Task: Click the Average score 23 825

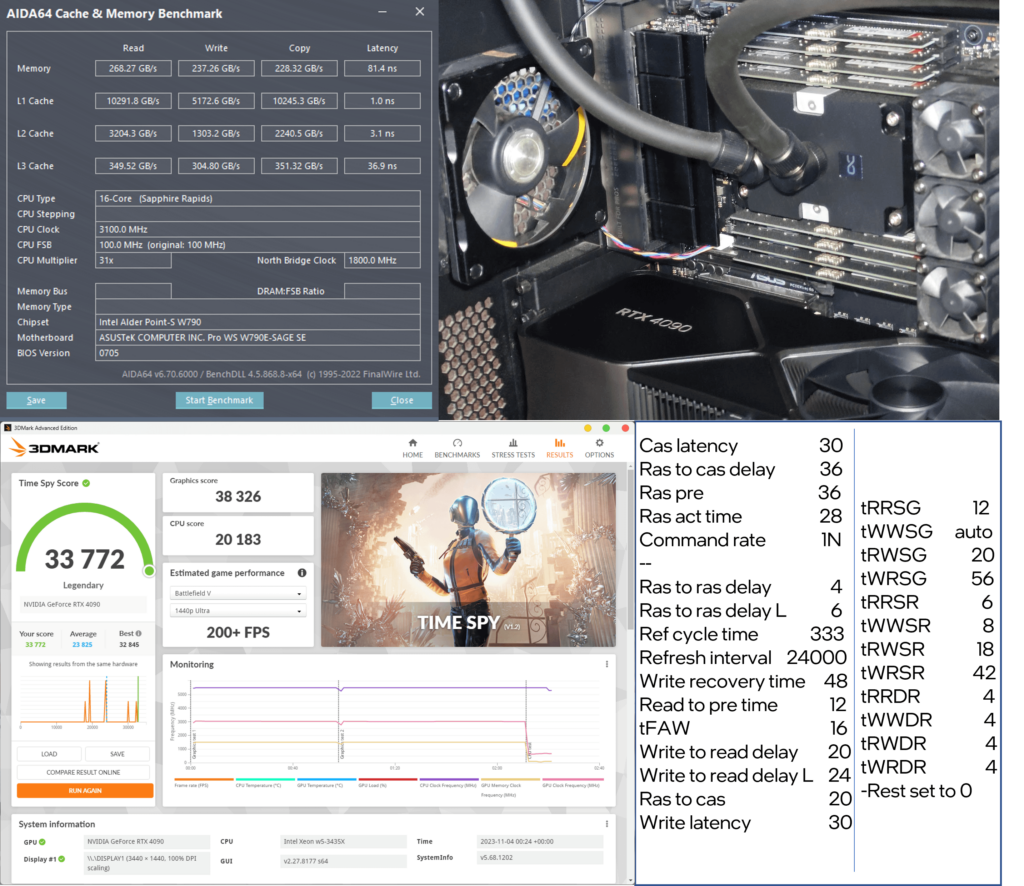Action: pyautogui.click(x=82, y=645)
